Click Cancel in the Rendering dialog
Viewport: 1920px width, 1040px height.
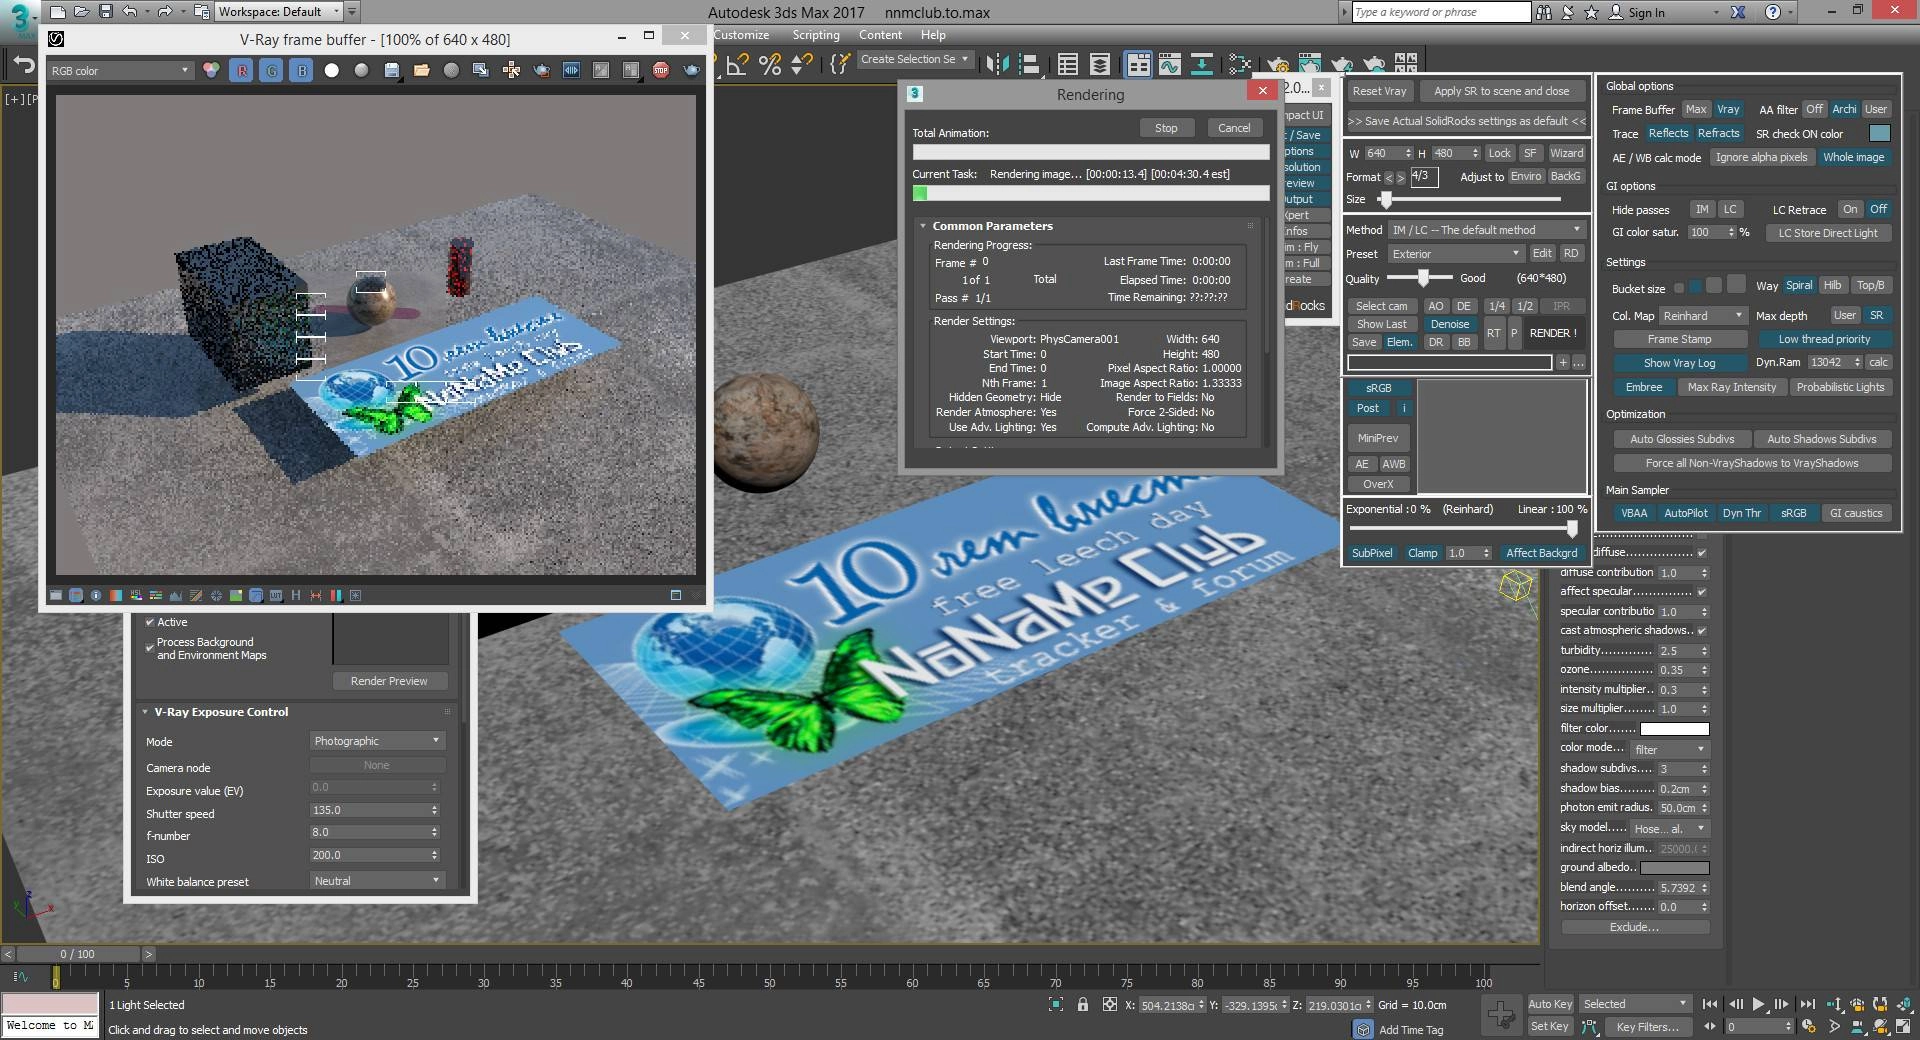click(1234, 128)
